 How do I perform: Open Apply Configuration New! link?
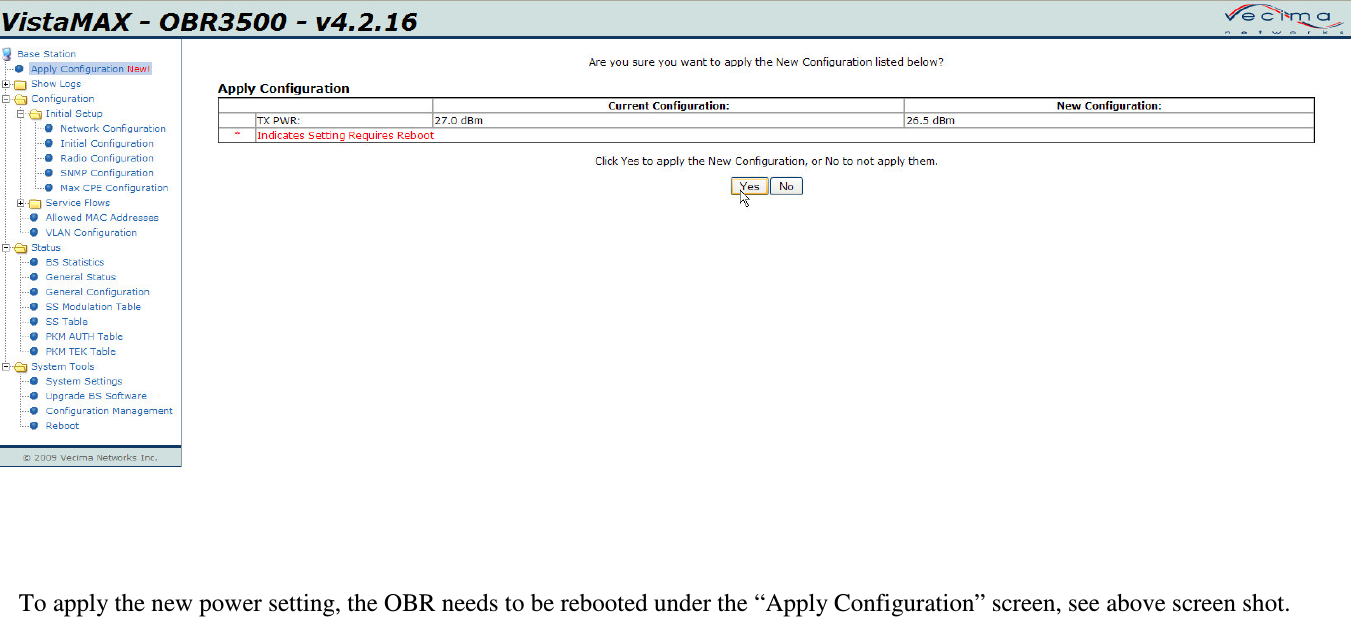[90, 69]
